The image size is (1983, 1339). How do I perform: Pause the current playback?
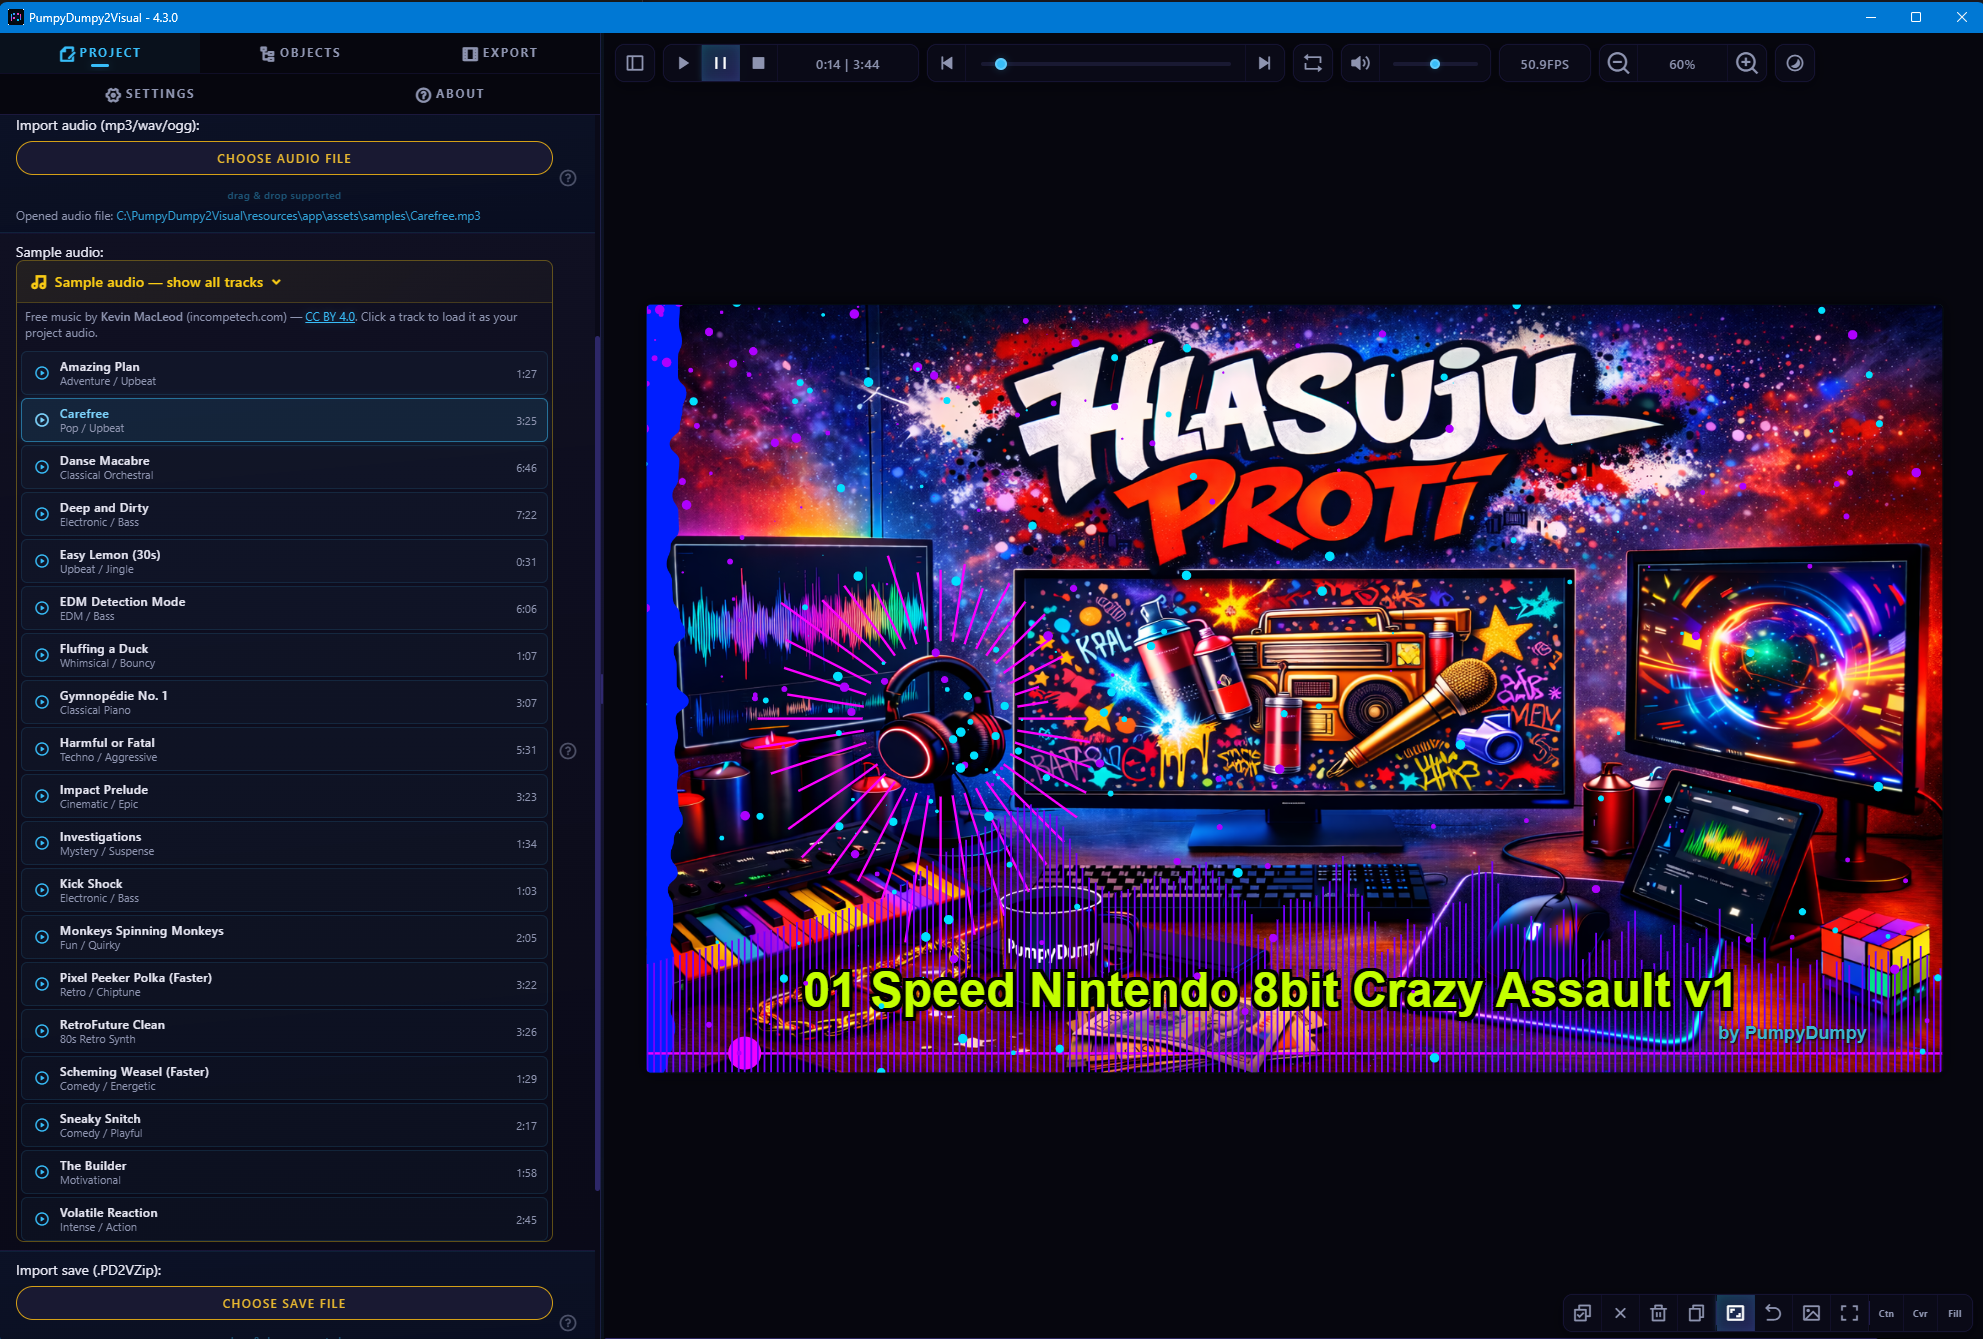tap(720, 63)
